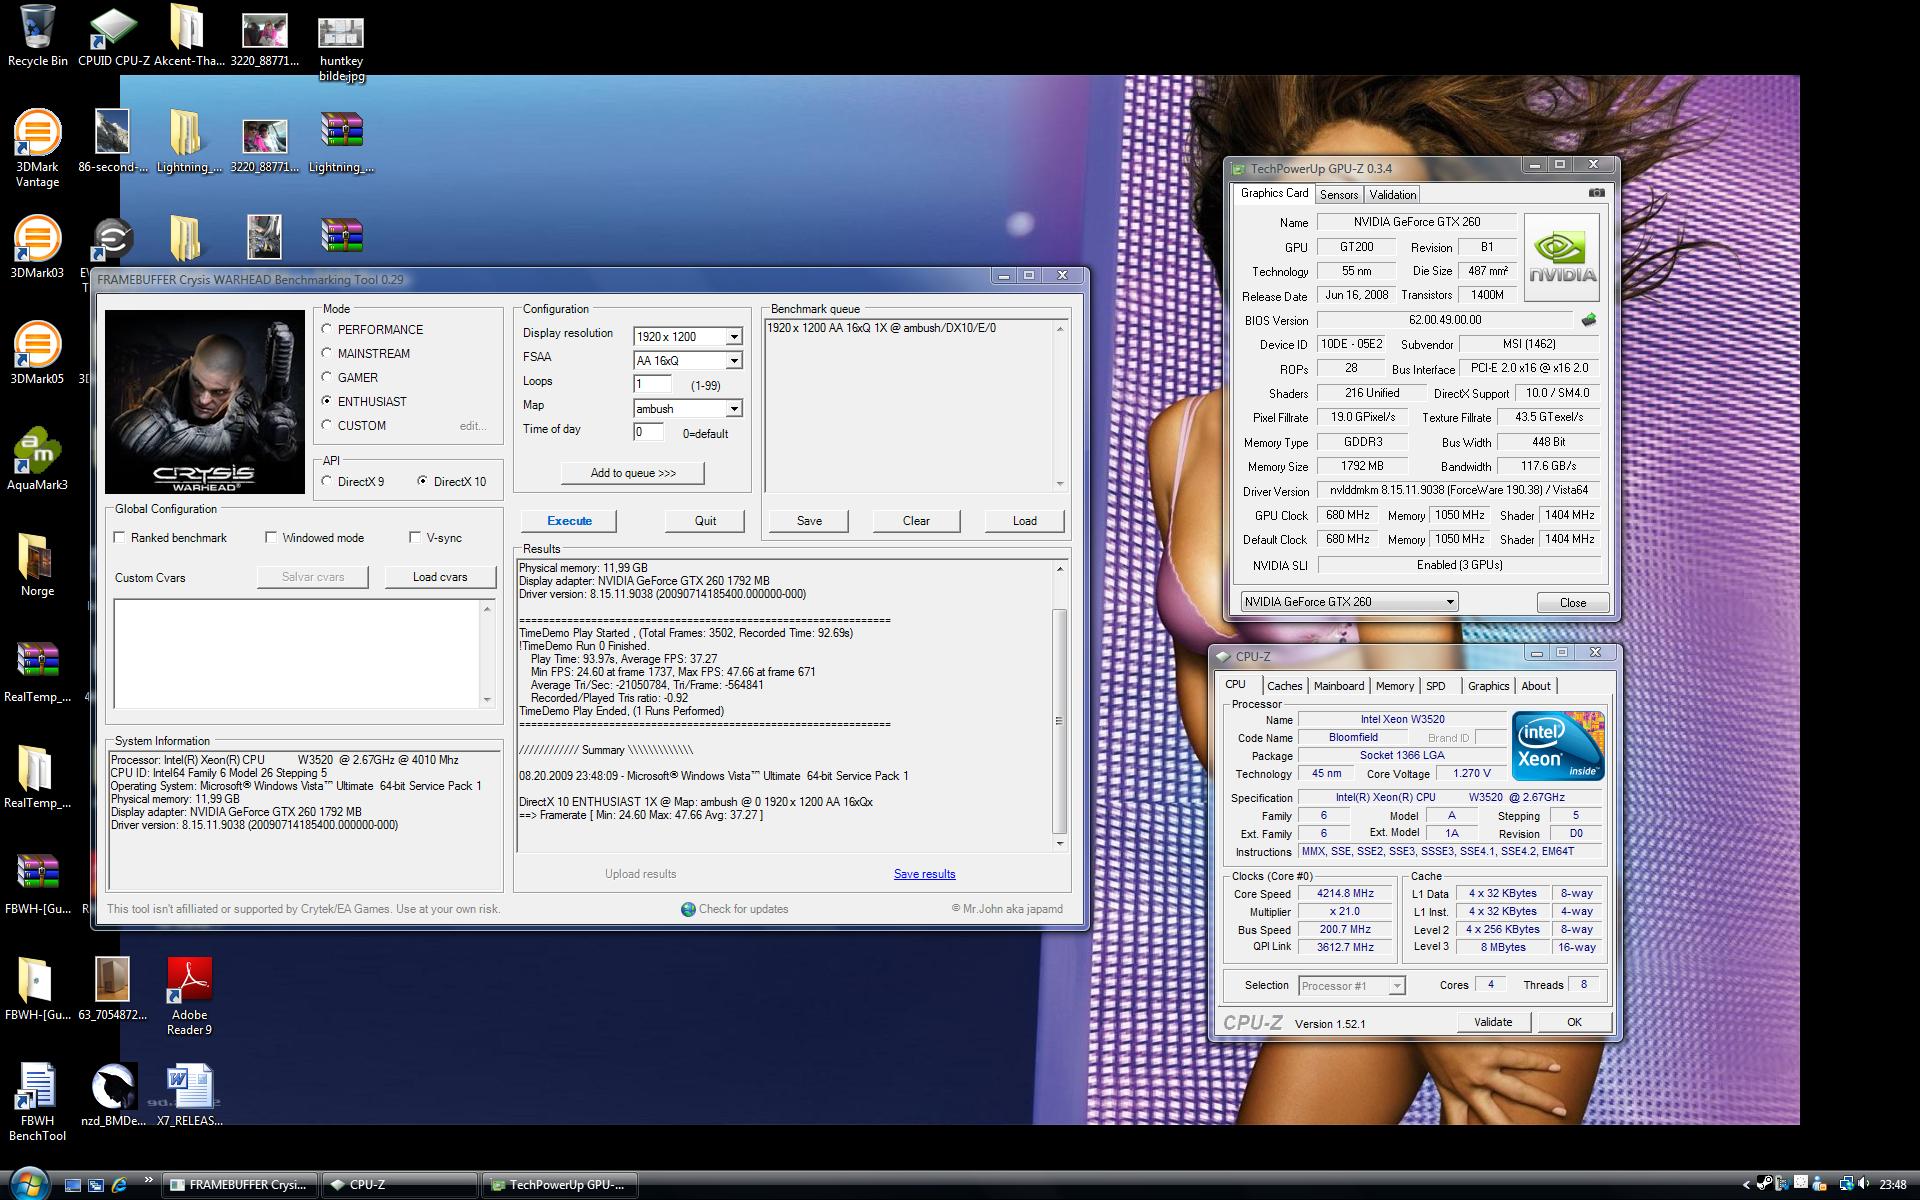Select the PERFORMANCE mode radio button

(x=327, y=329)
